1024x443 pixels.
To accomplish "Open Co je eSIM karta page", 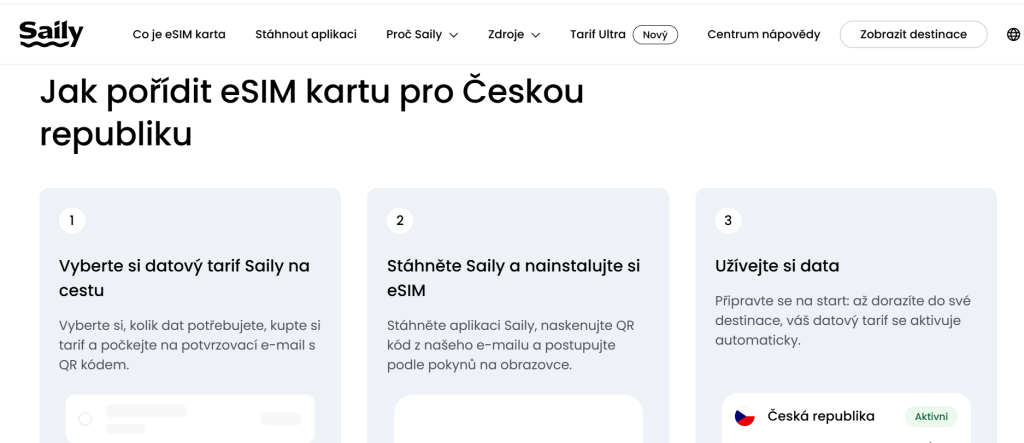I will (x=179, y=35).
